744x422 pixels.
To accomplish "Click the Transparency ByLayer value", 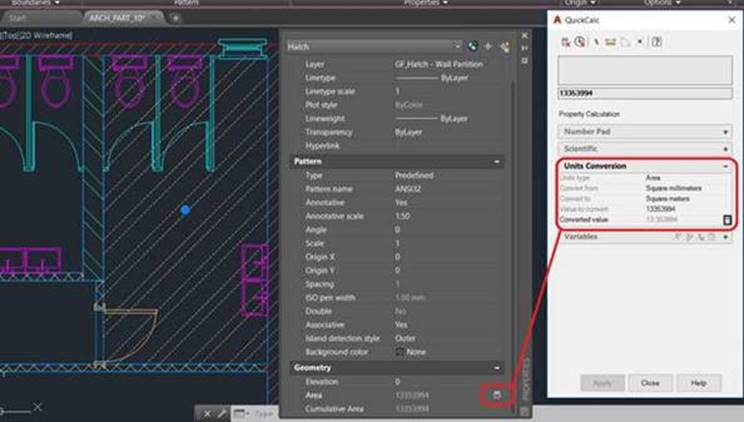I will [x=409, y=132].
